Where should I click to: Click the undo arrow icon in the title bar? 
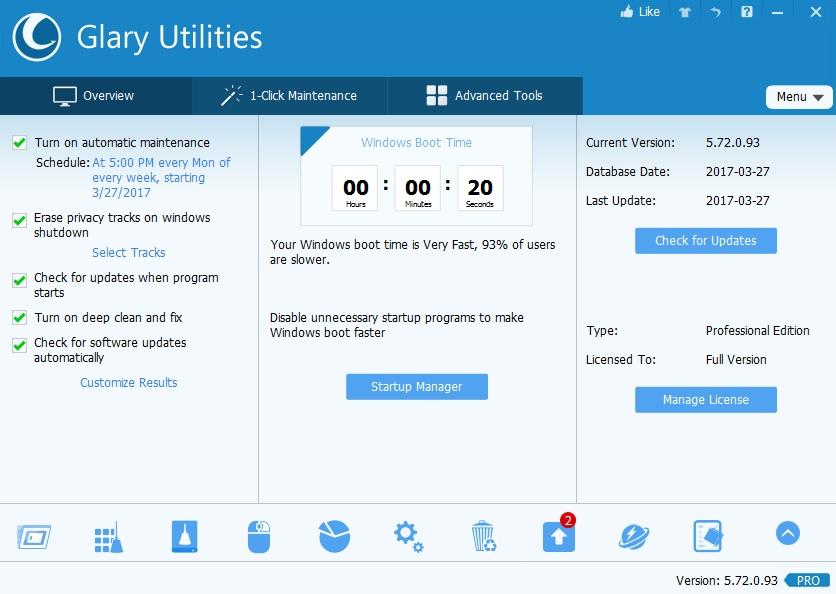point(716,12)
